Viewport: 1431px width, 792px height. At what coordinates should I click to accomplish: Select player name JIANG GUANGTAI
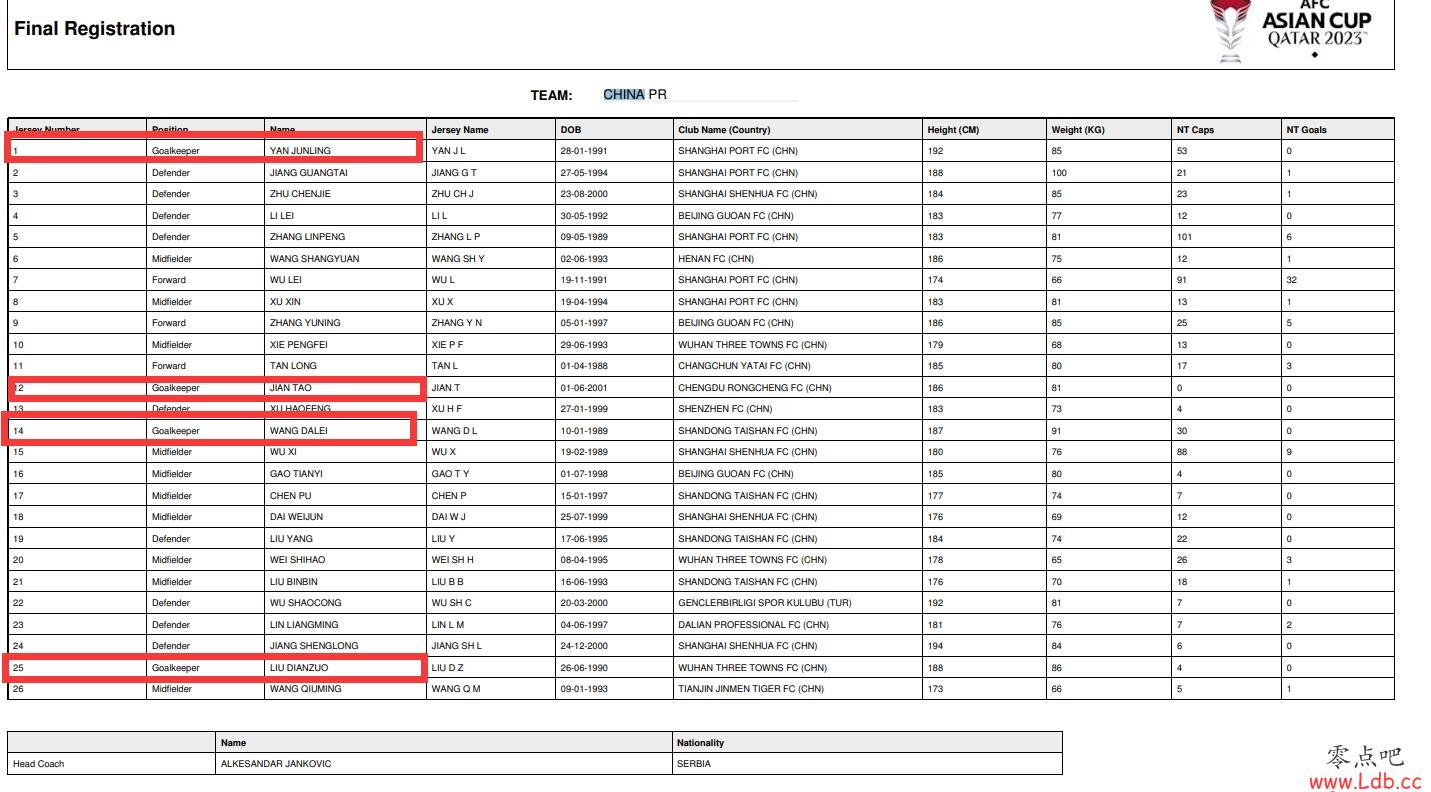click(x=309, y=173)
